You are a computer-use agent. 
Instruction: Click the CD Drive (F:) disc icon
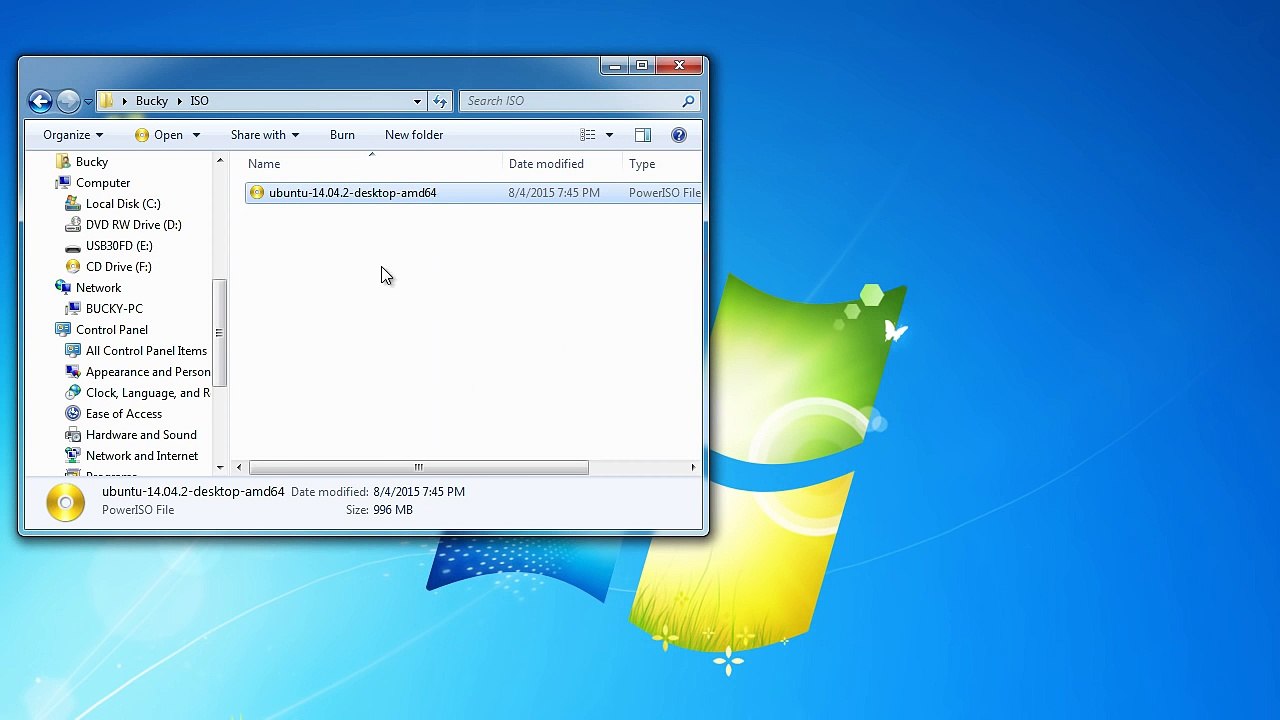(x=72, y=267)
